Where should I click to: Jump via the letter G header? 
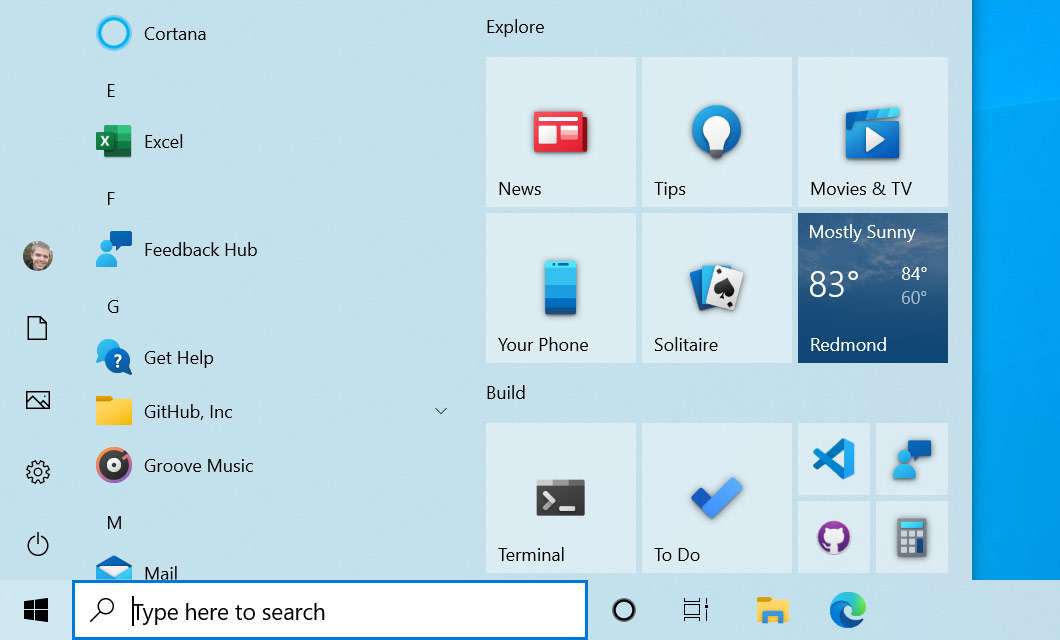[113, 307]
